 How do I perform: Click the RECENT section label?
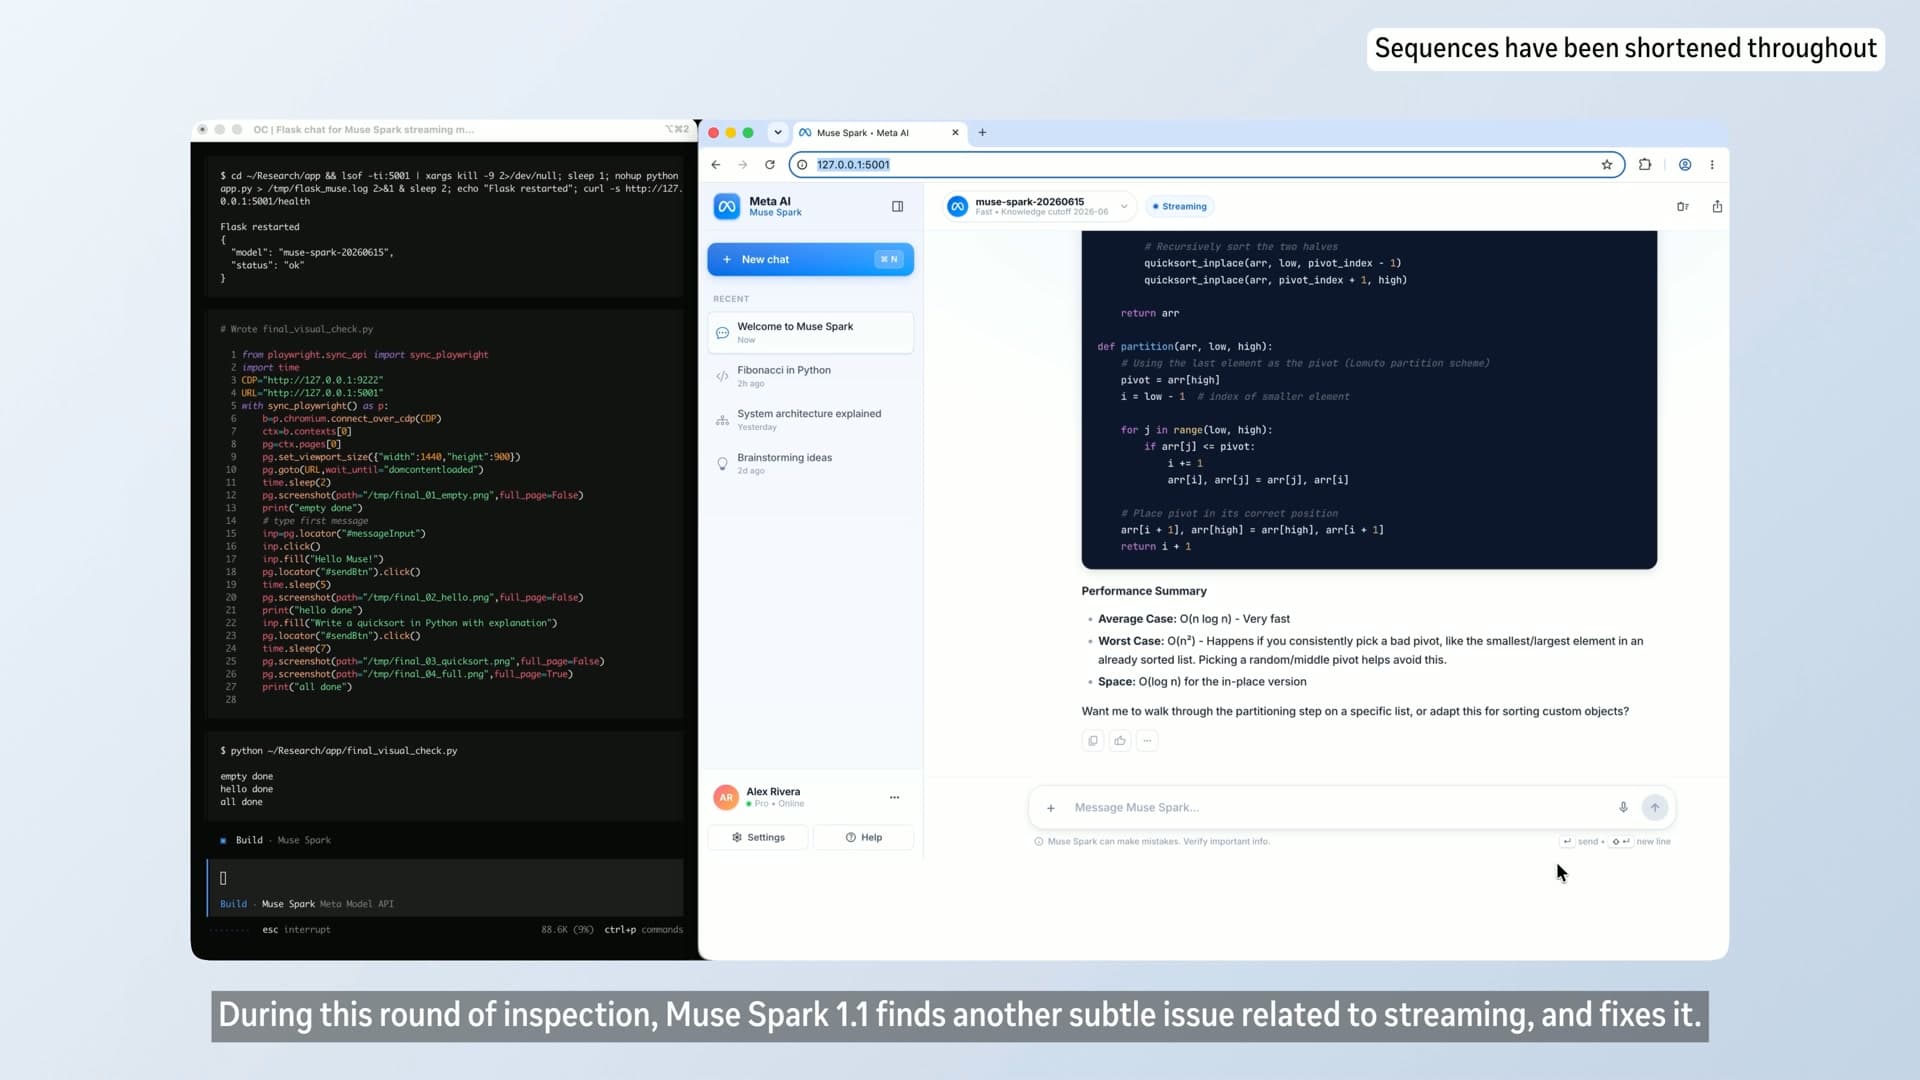point(731,299)
